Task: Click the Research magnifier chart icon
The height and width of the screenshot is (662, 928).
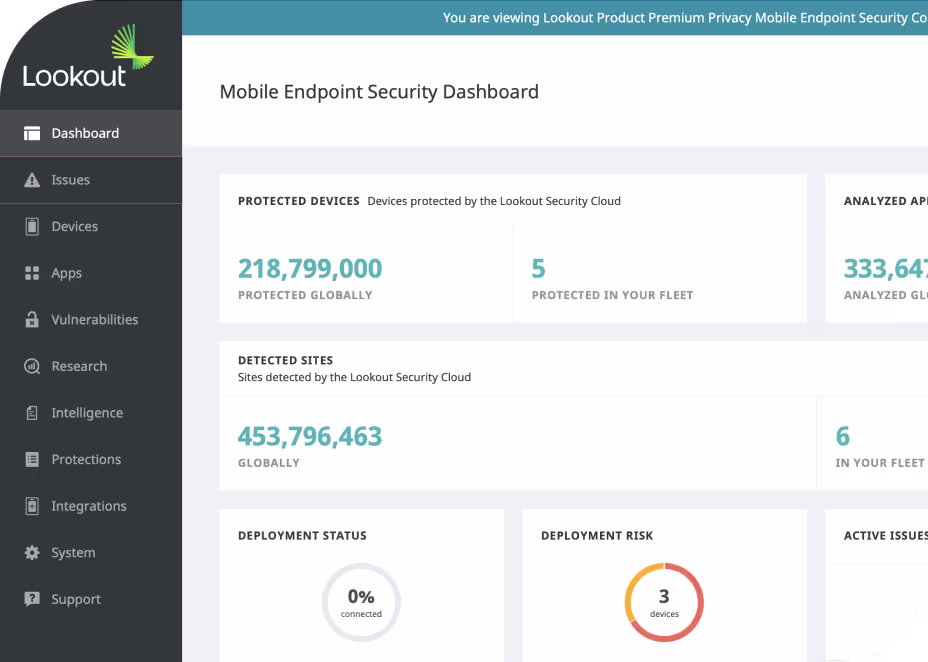Action: [32, 366]
